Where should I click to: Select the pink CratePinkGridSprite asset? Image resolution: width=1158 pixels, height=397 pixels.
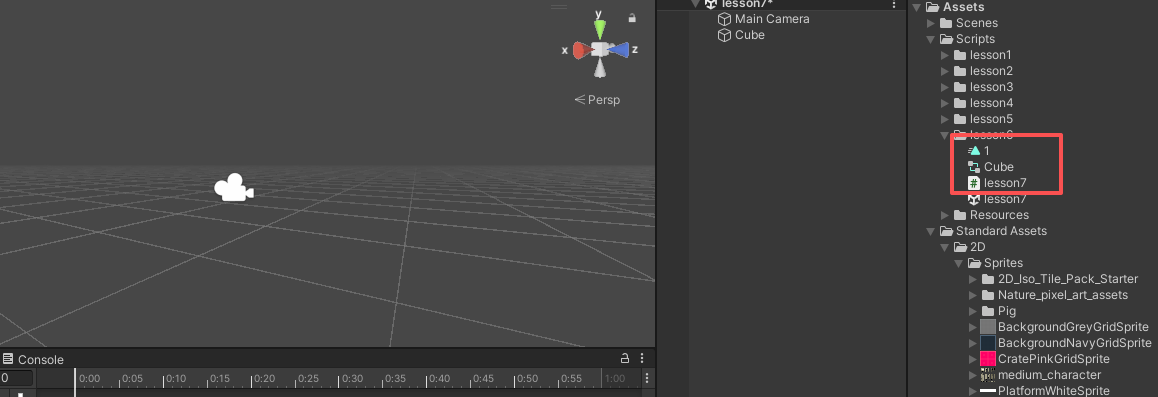(x=1045, y=359)
